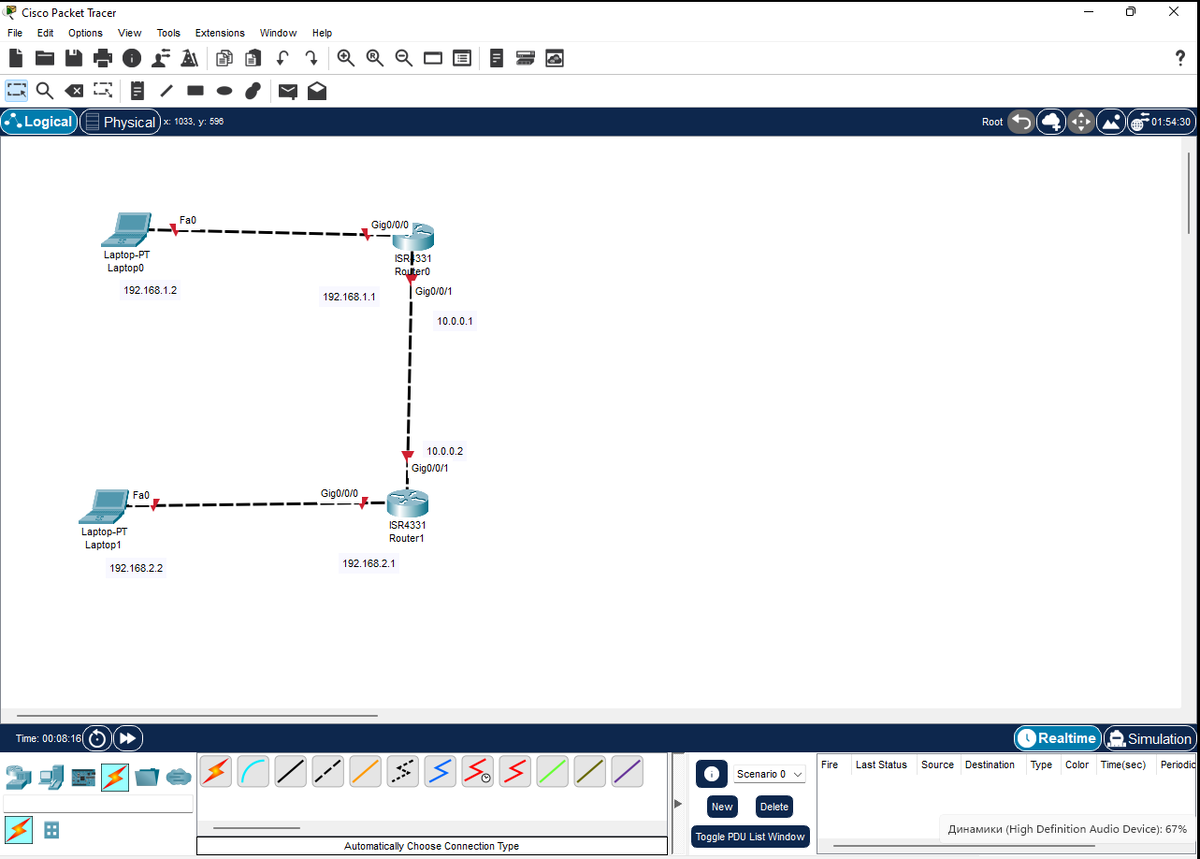Open the Scenario 0 dropdown

(769, 774)
